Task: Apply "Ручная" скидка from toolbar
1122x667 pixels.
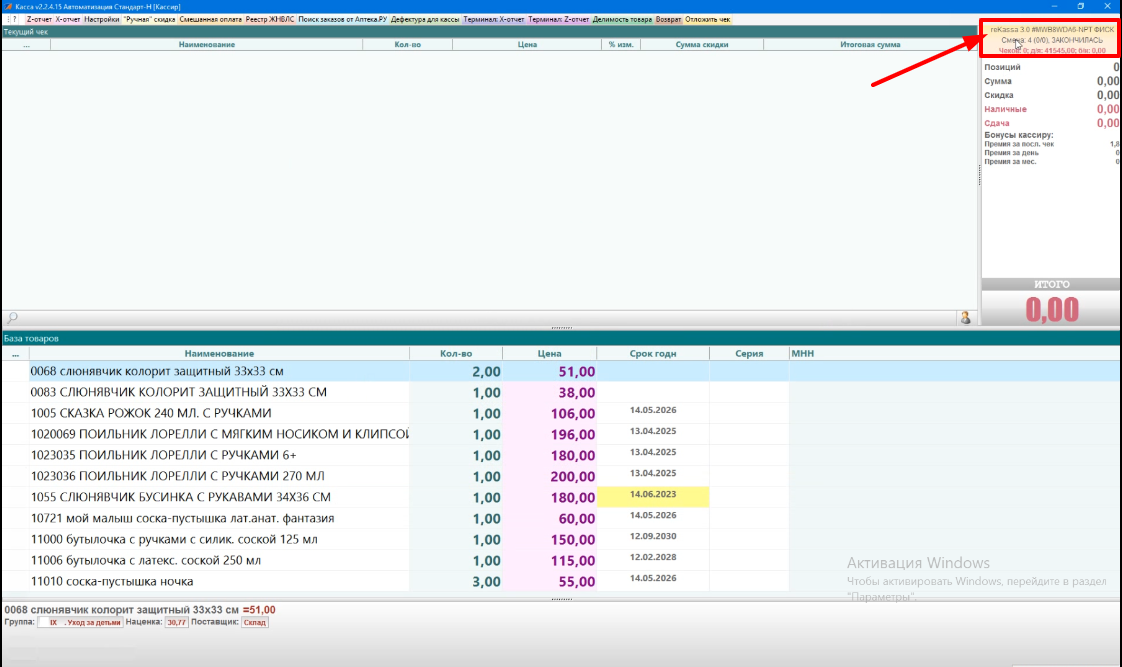Action: tap(149, 19)
